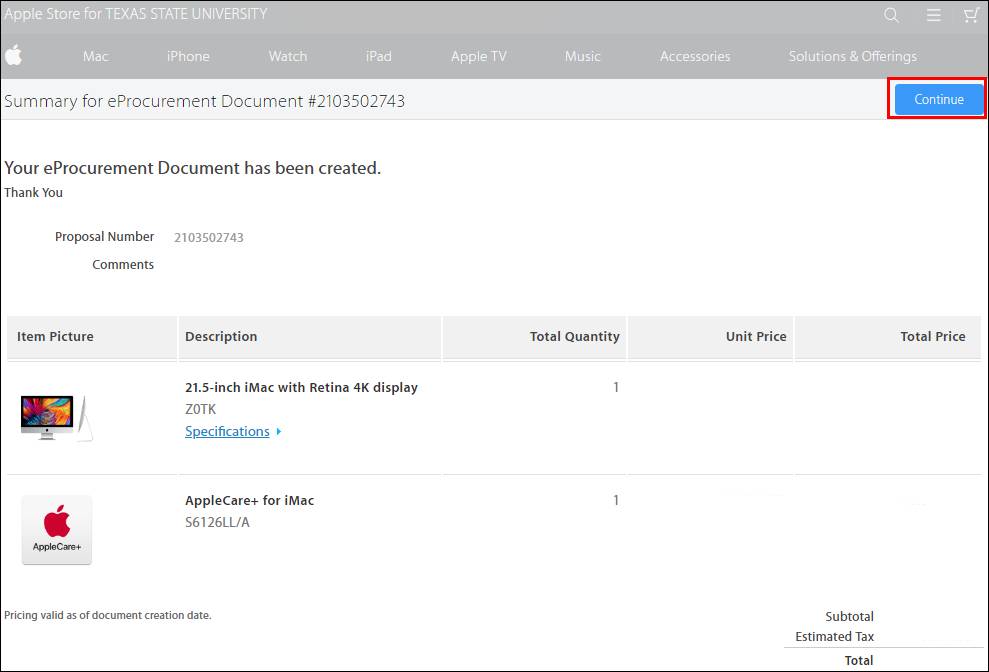
Task: Click part number Z0TK
Action: [200, 410]
